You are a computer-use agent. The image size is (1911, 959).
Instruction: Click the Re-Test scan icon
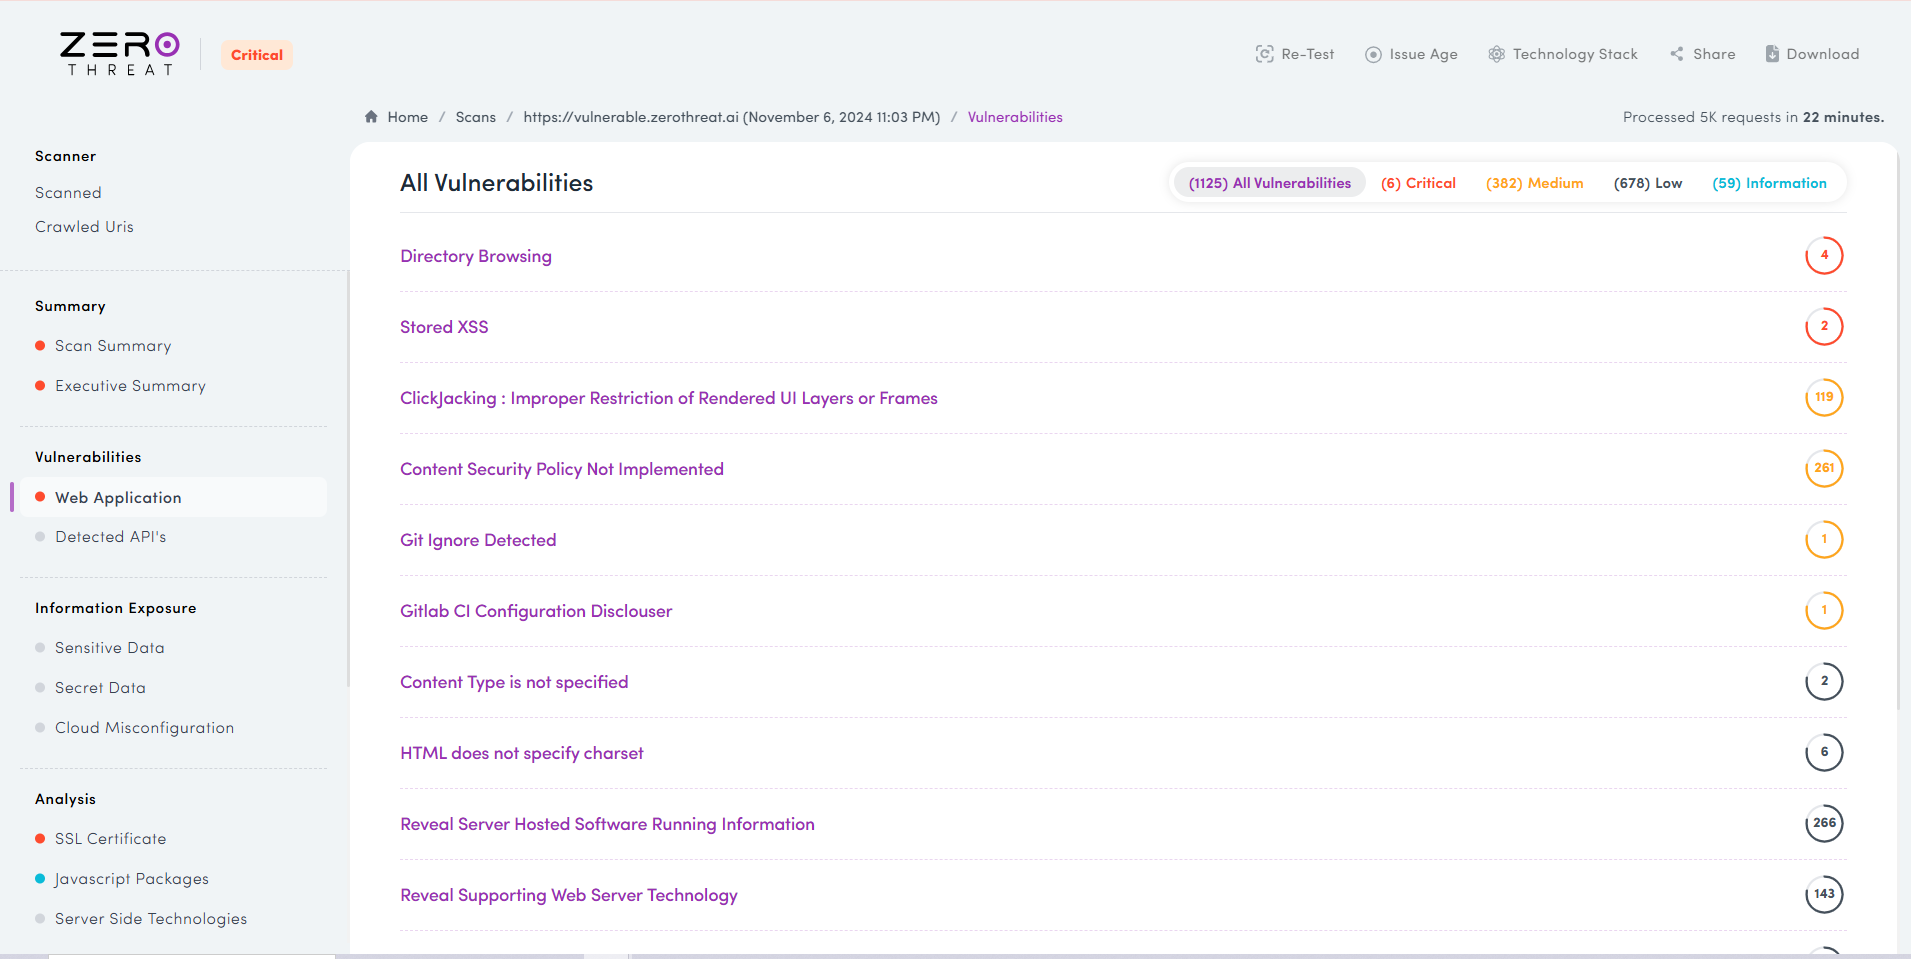[1265, 54]
